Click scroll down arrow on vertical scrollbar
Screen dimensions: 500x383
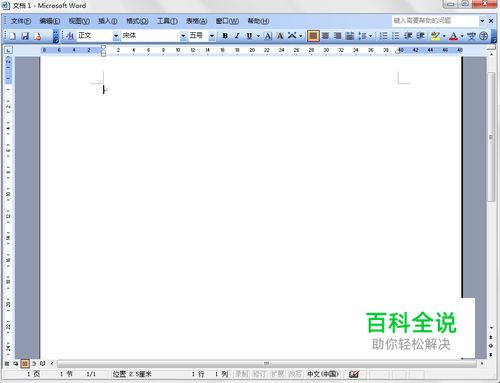coord(491,328)
